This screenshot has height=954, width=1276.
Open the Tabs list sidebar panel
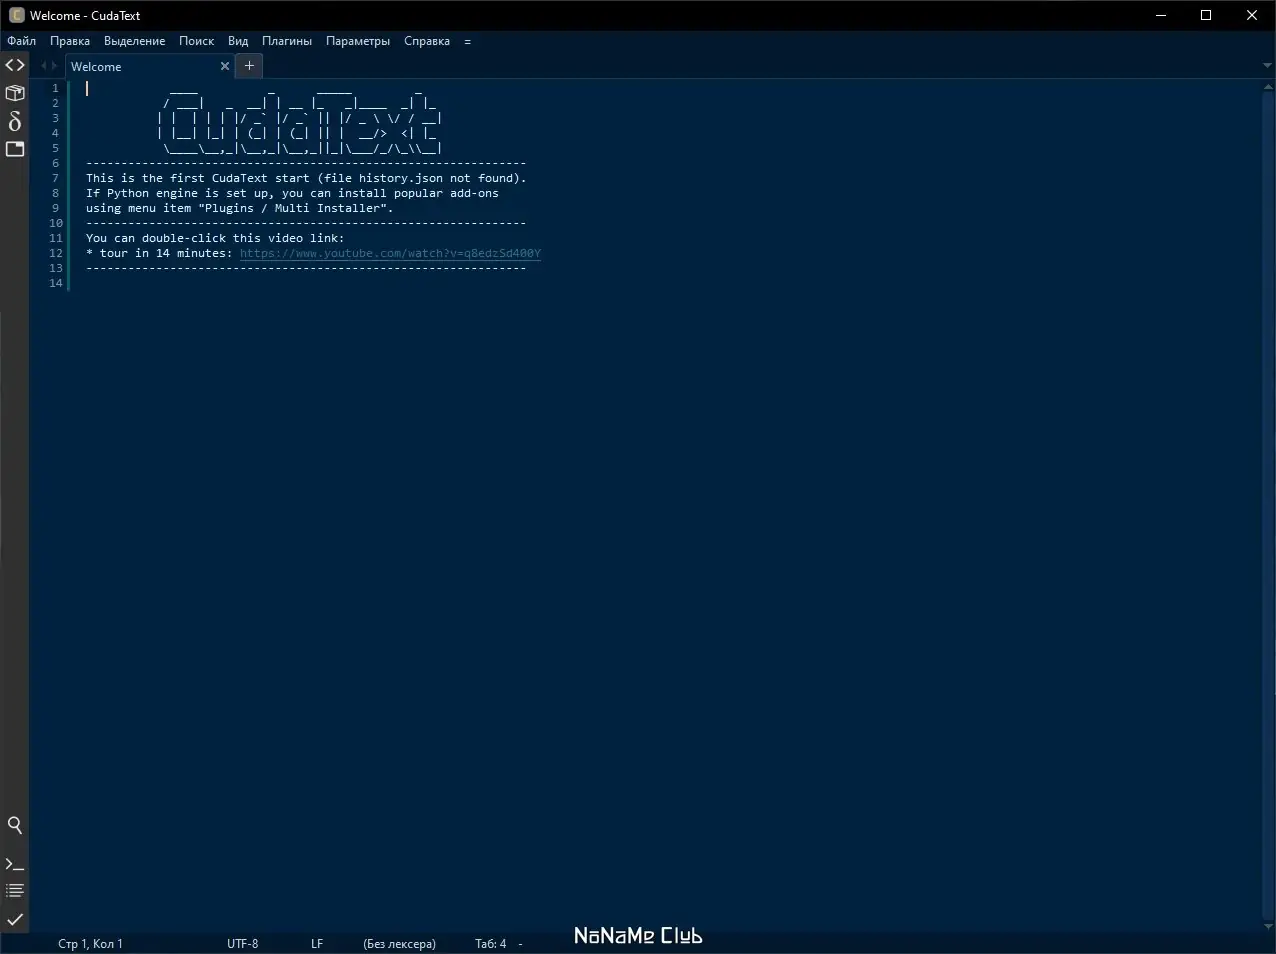coord(15,149)
